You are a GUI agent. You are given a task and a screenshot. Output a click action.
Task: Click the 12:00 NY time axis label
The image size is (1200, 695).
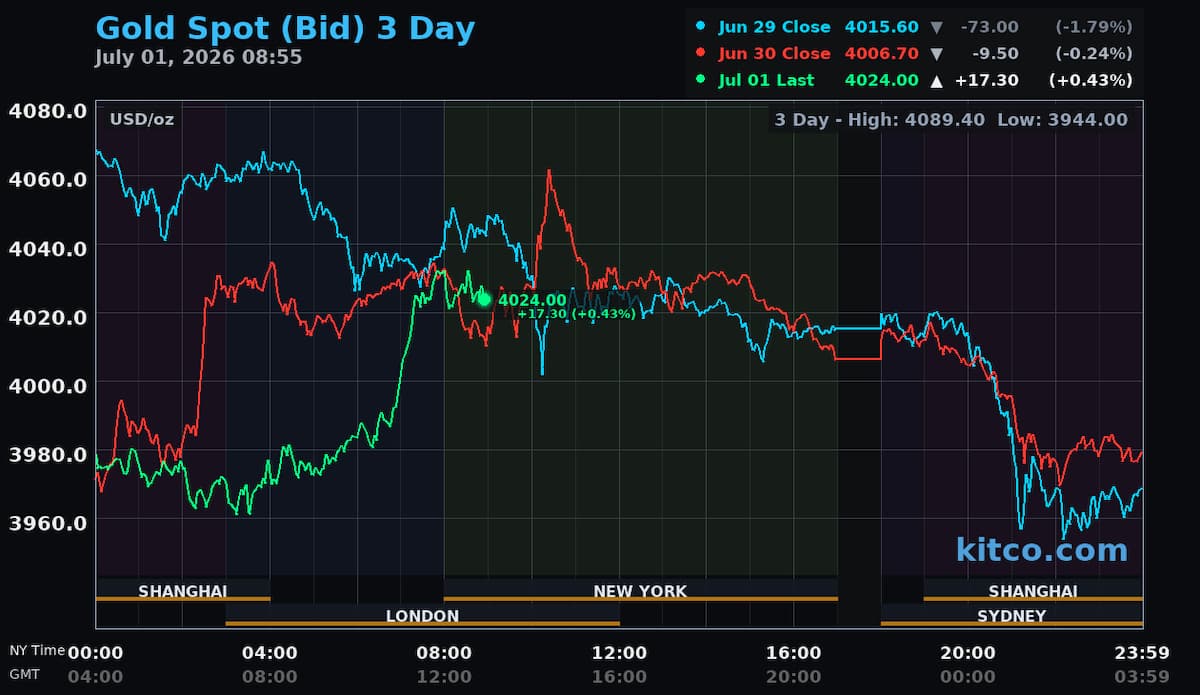point(619,653)
